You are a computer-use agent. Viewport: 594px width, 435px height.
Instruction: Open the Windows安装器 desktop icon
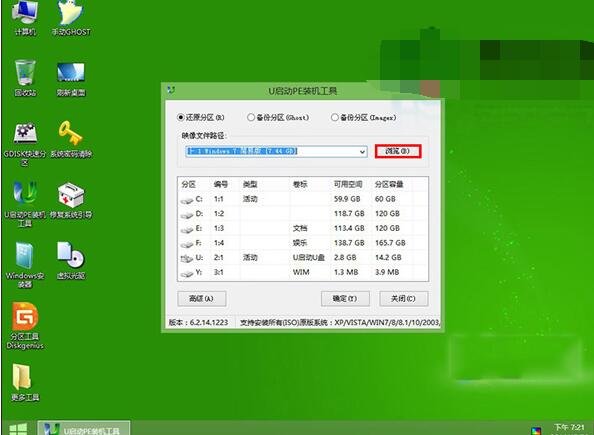25,265
